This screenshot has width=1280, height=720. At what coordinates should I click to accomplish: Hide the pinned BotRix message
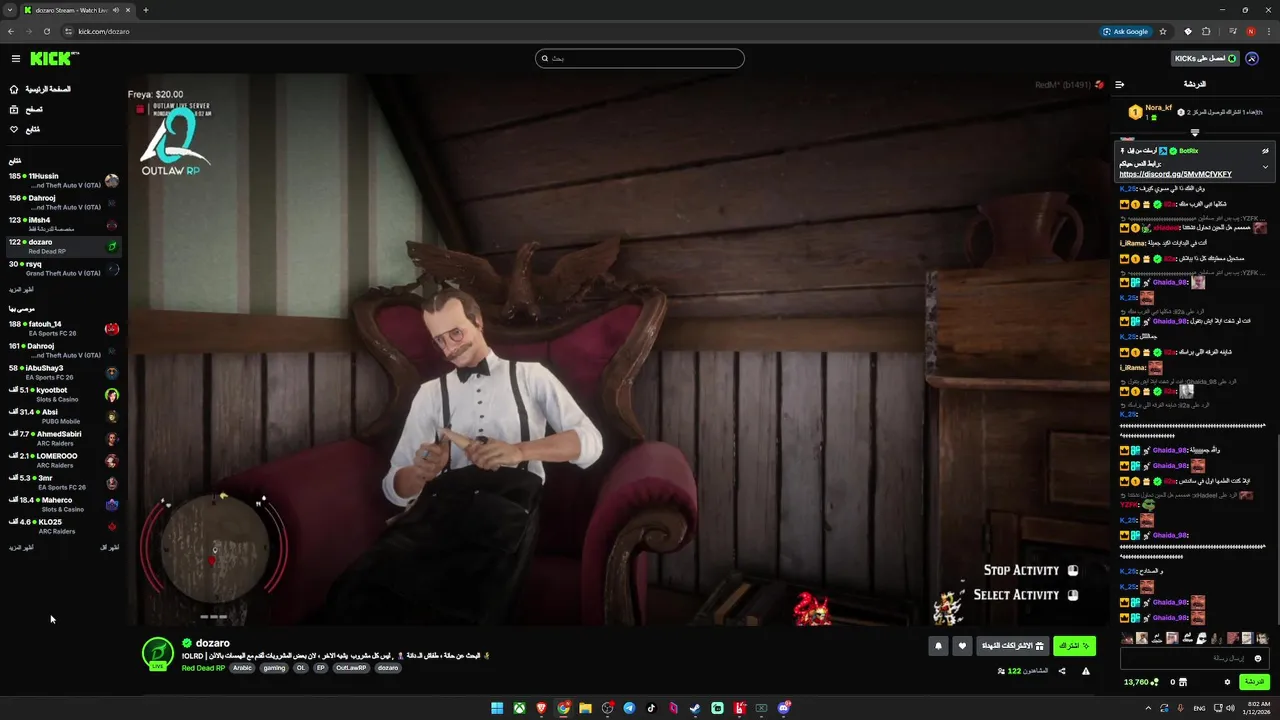(x=1265, y=151)
